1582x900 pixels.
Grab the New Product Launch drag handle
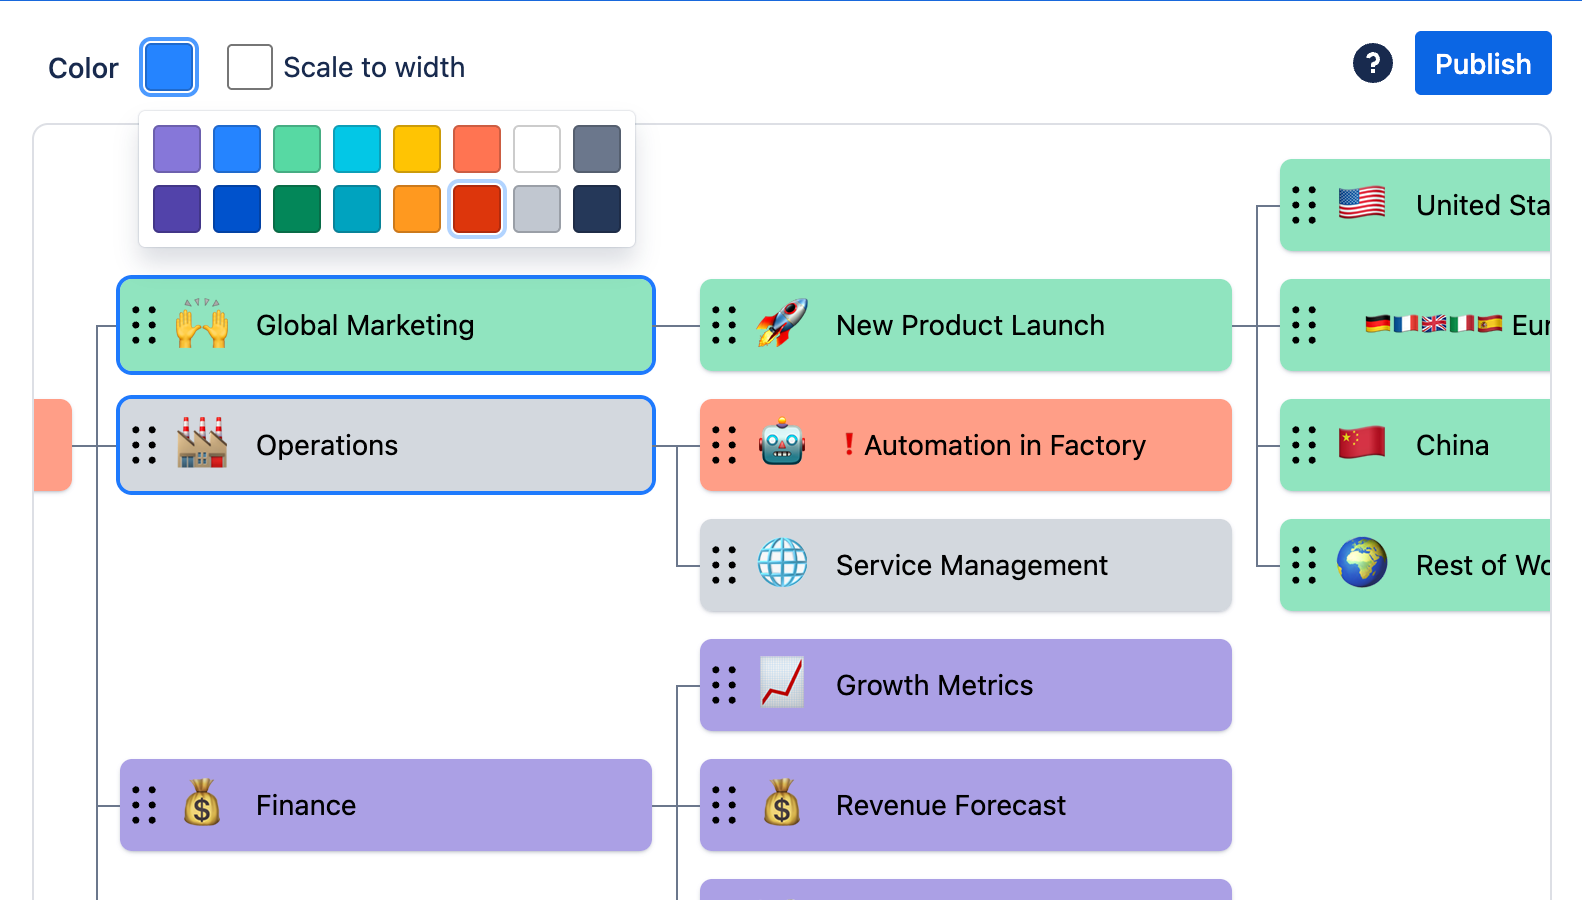coord(724,325)
